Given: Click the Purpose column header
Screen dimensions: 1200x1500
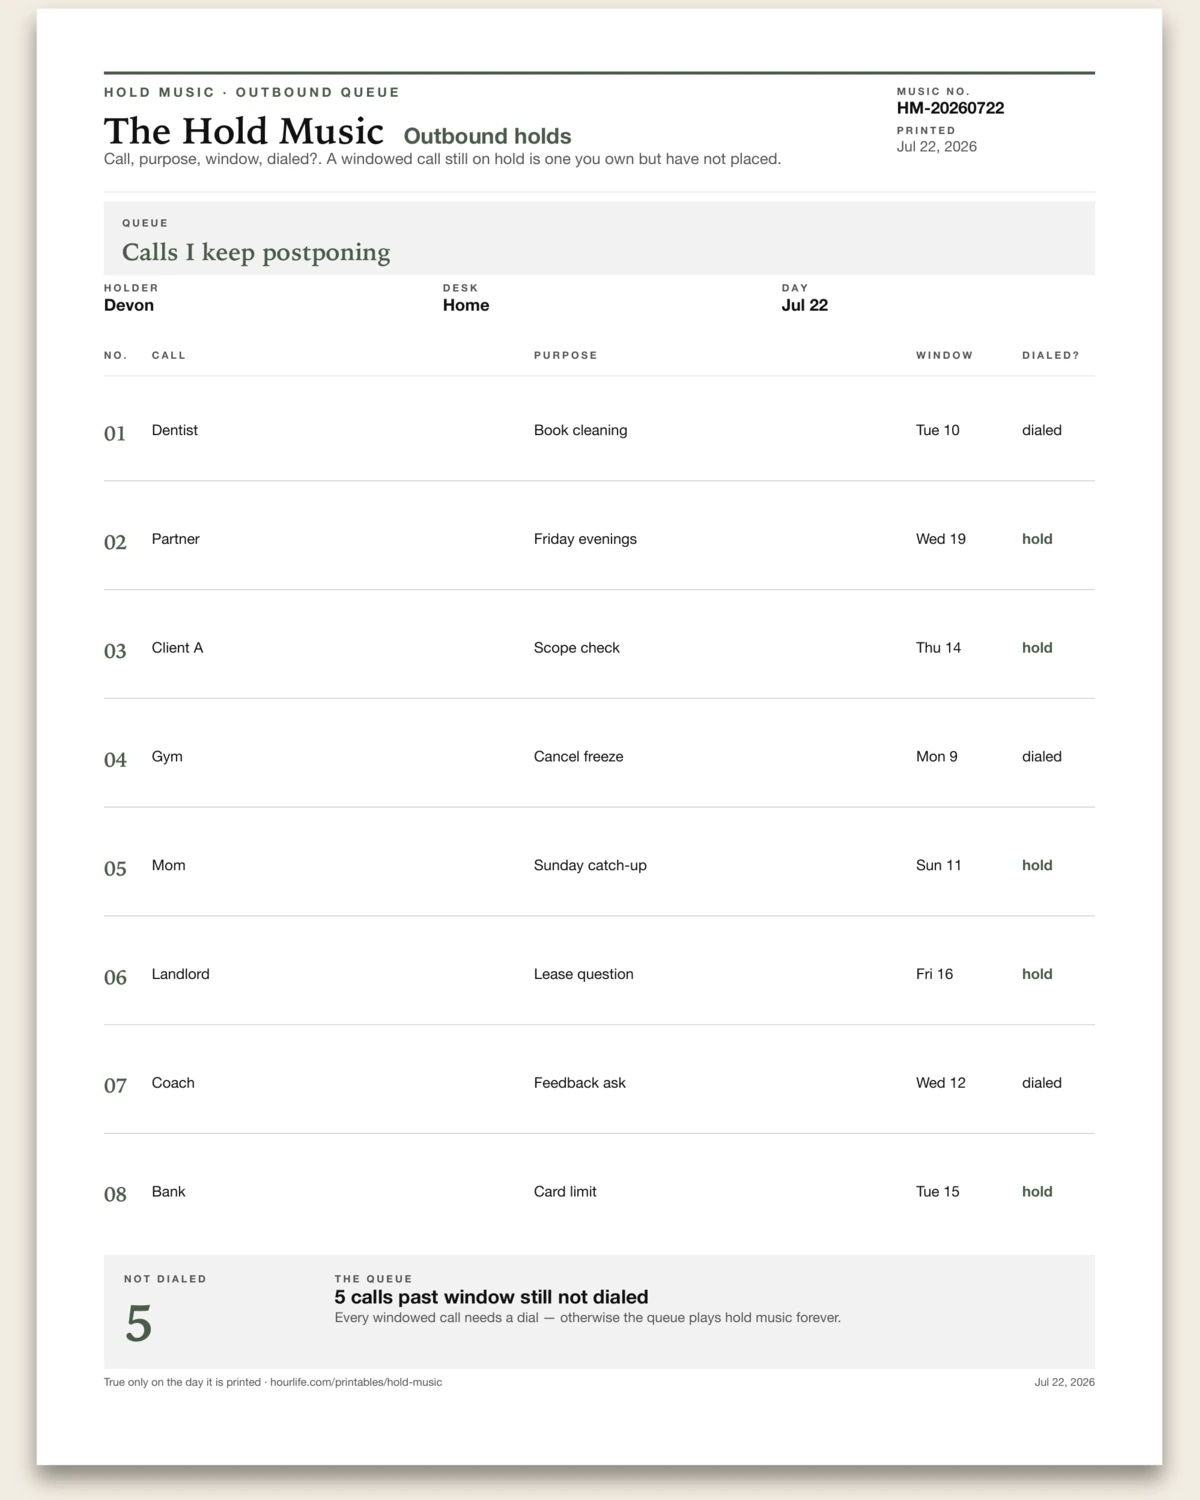Looking at the screenshot, I should pyautogui.click(x=565, y=355).
